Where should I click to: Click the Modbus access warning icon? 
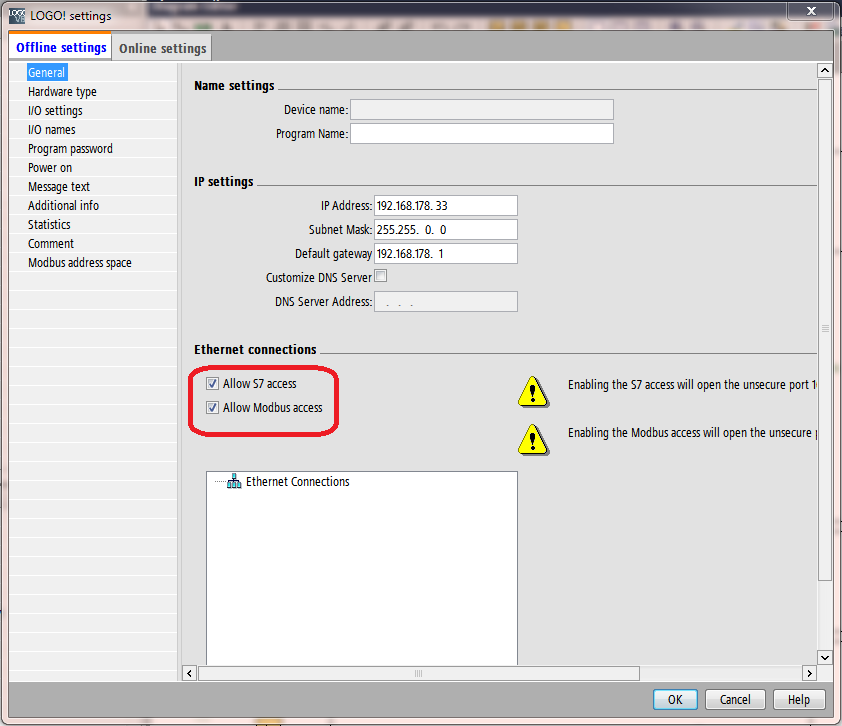[x=533, y=440]
